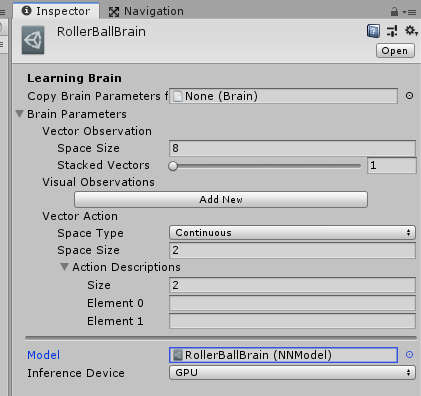
Task: Edit the Stacked Vectors value box
Action: (392, 165)
